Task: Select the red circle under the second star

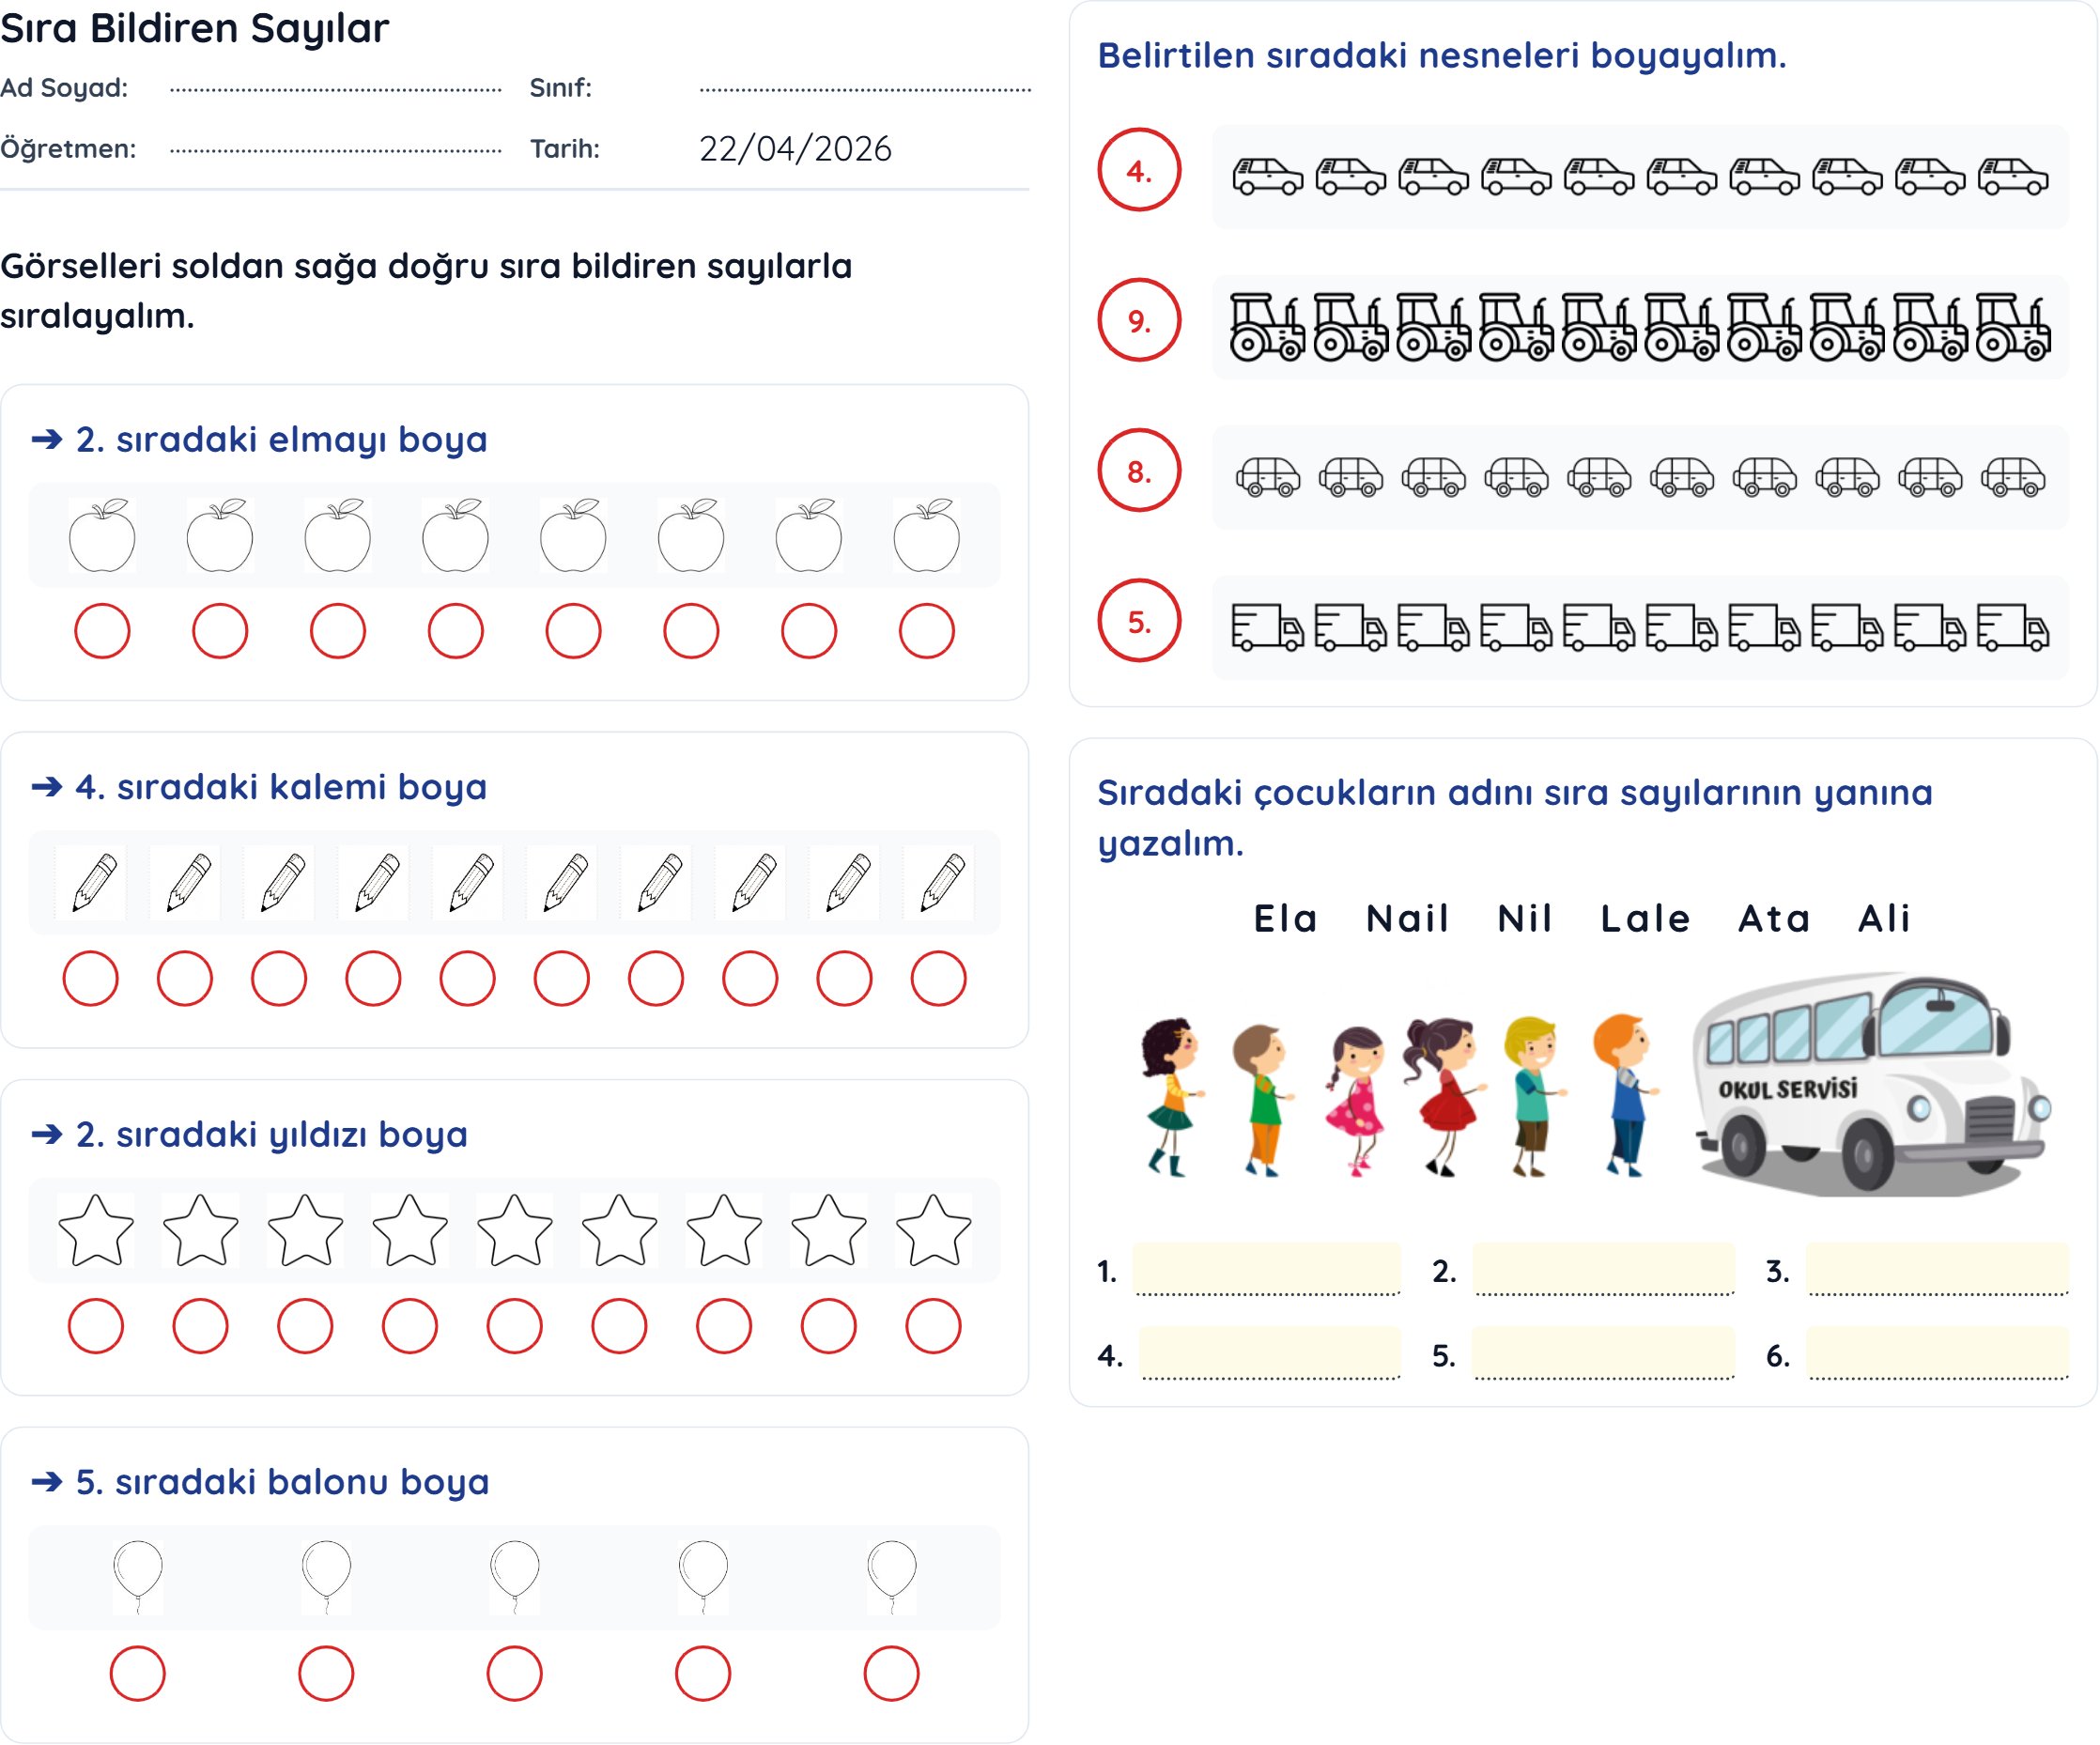Action: pyautogui.click(x=201, y=1326)
